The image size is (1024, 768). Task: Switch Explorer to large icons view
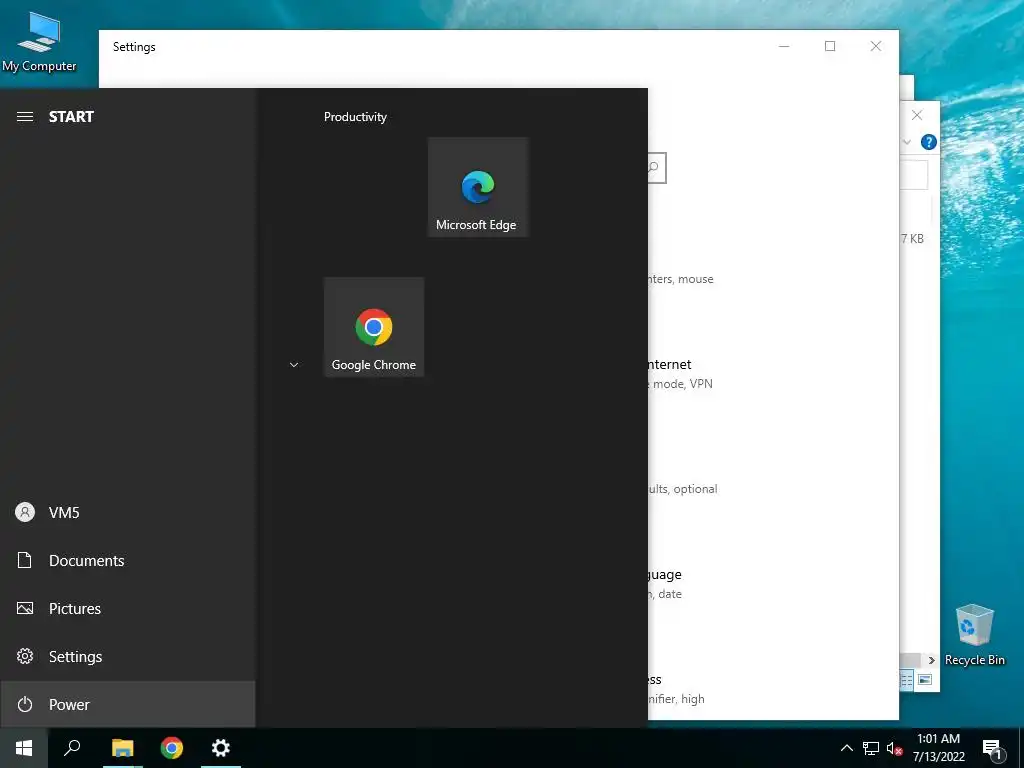[x=925, y=680]
